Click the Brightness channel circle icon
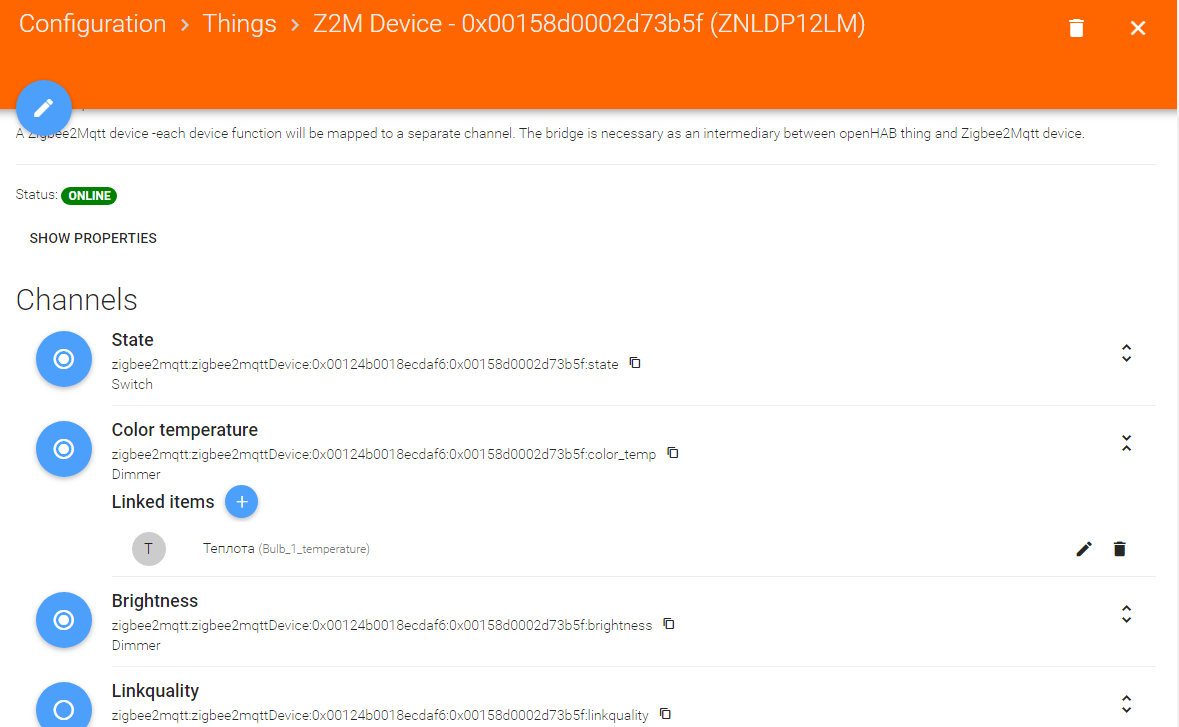Viewport: 1179px width, 727px height. pos(64,619)
